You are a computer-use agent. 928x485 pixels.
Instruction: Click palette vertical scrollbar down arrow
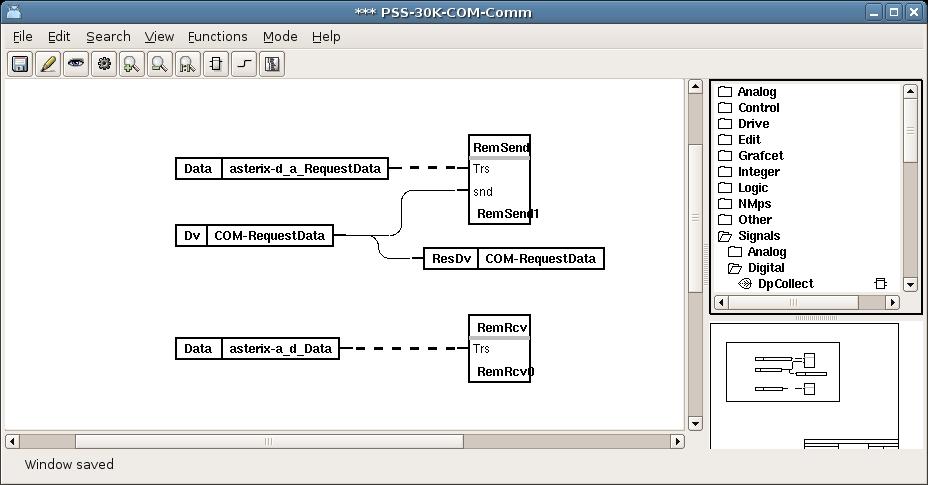click(910, 284)
